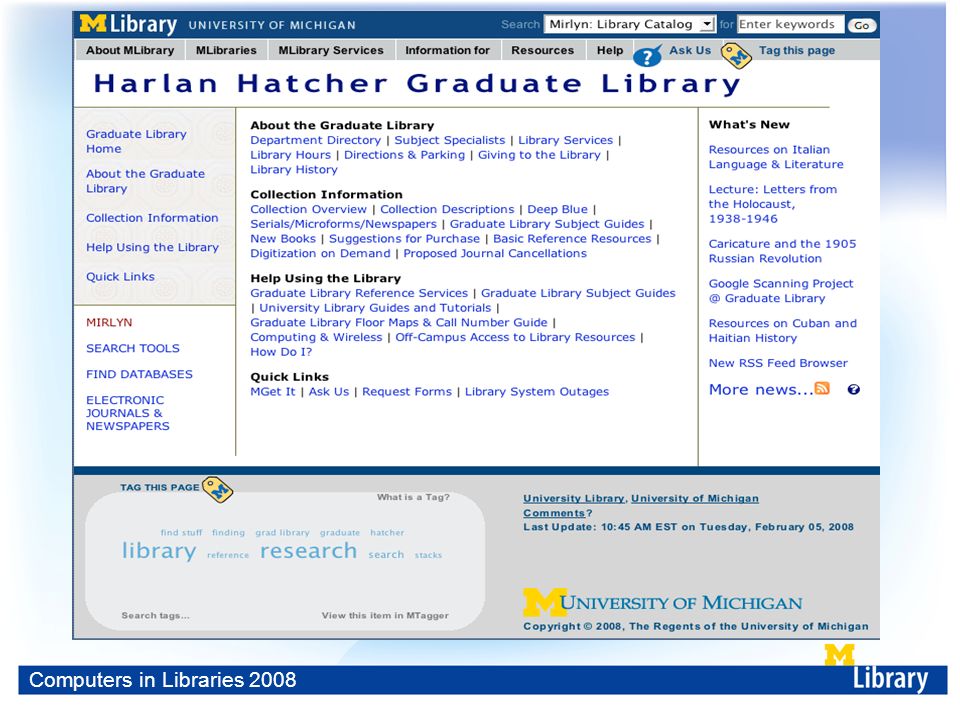This screenshot has width=960, height=720.
Task: Click View this item in MTagger
Action: click(x=385, y=615)
